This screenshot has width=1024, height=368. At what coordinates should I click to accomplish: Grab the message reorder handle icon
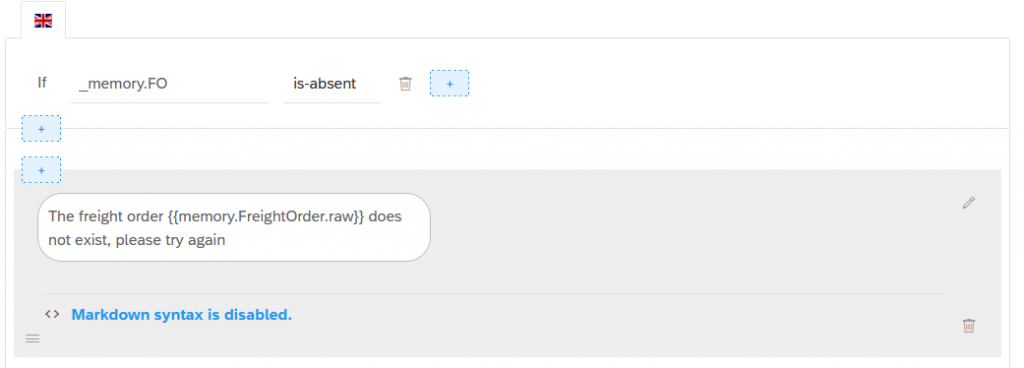(33, 338)
